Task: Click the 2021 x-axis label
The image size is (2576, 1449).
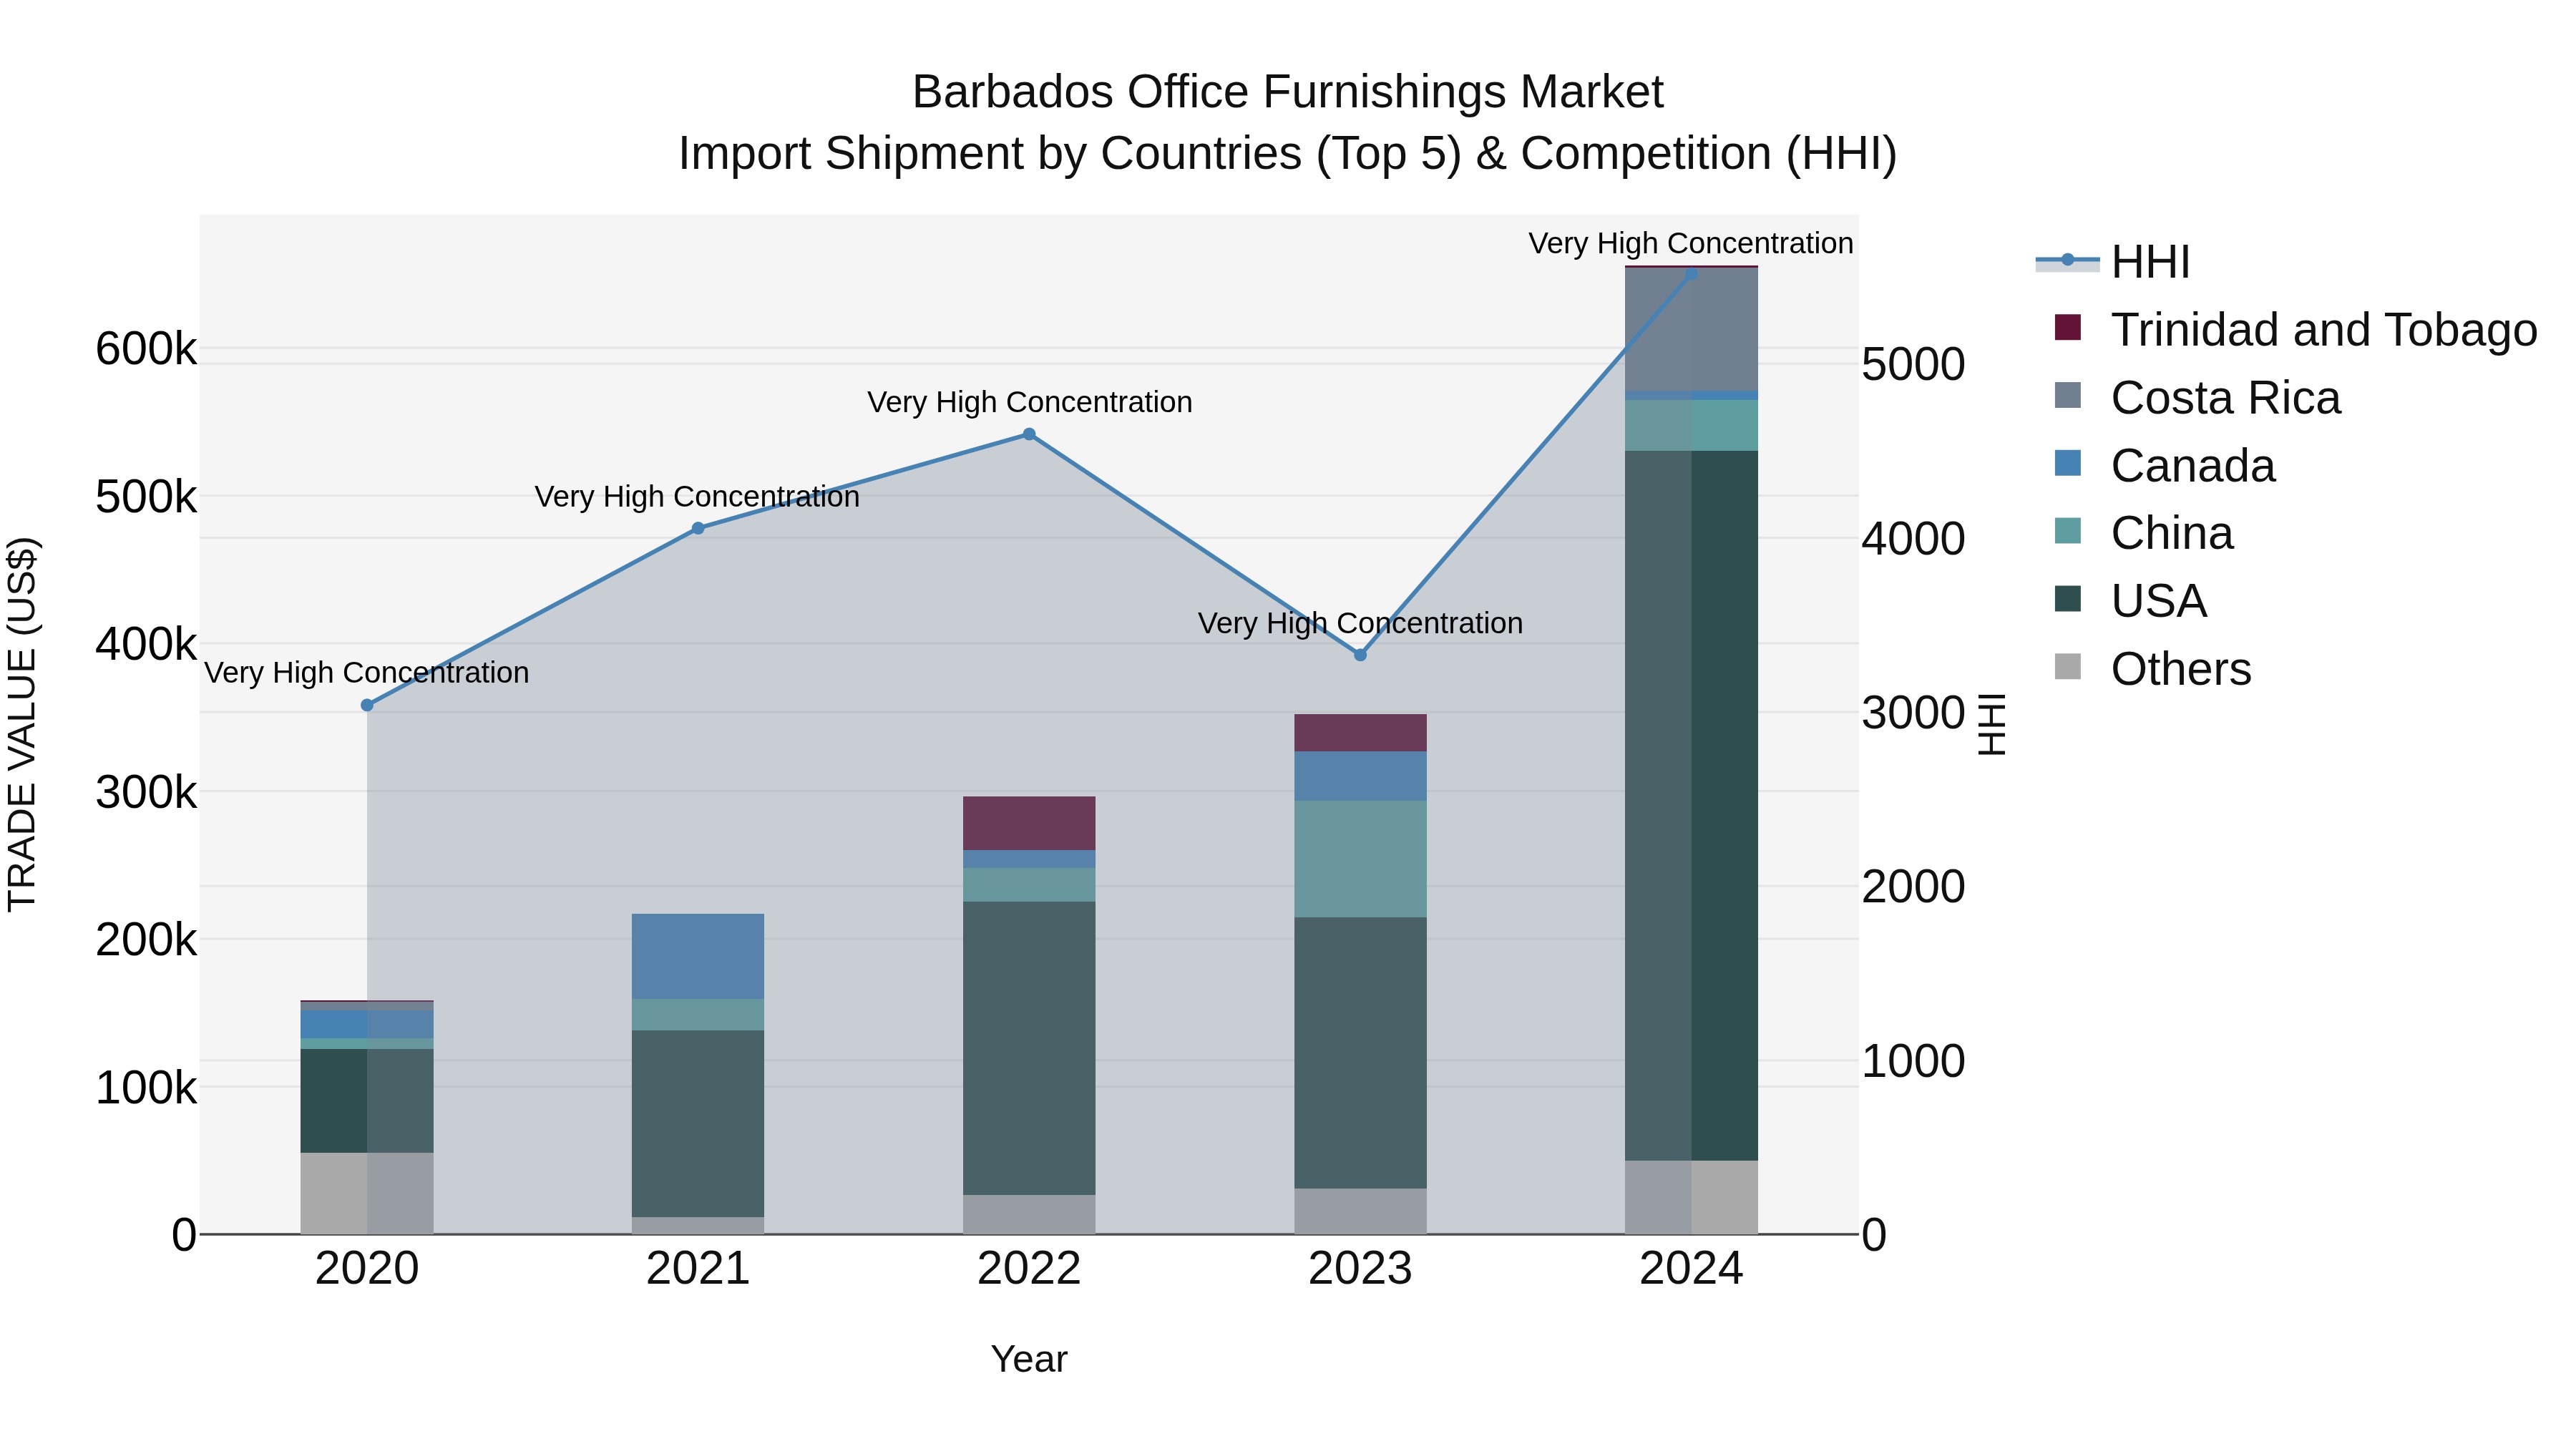Action: pos(698,1269)
